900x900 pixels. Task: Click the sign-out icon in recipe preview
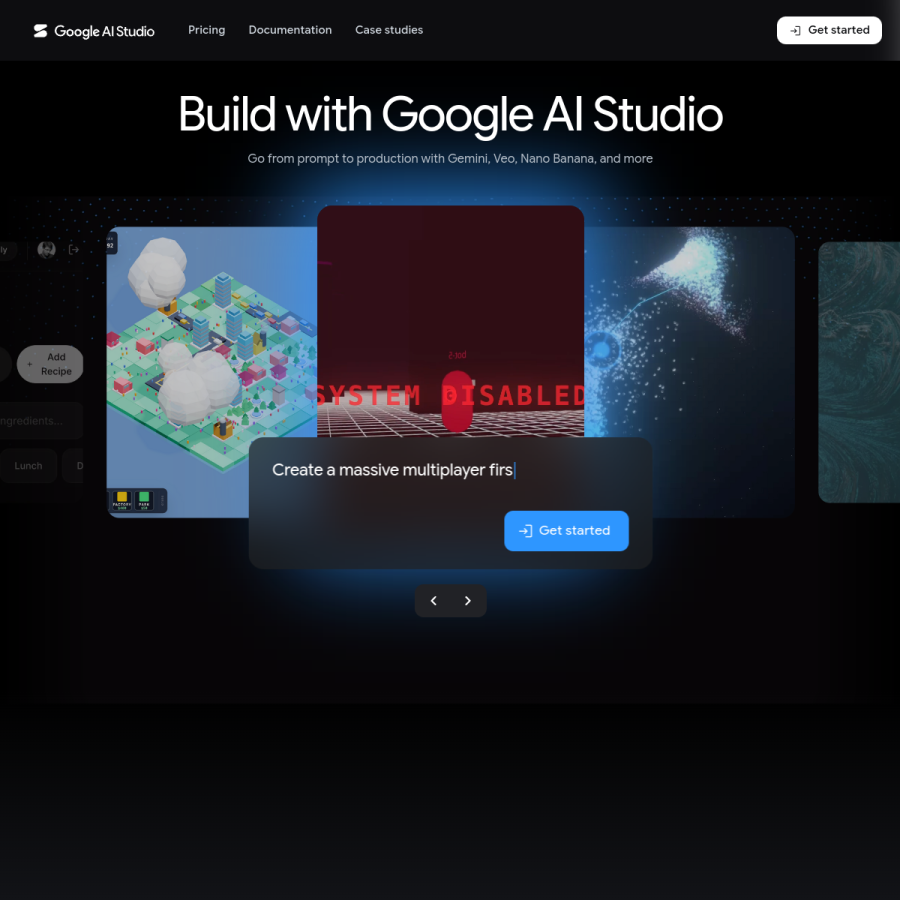74,249
